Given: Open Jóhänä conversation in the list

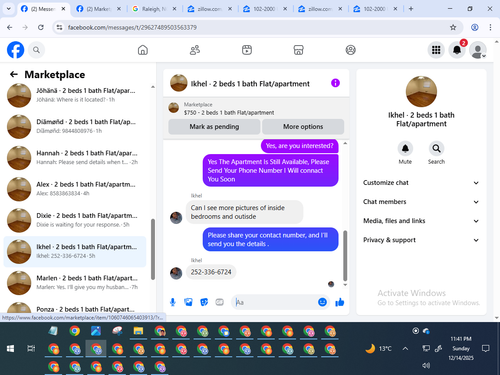Looking at the screenshot, I should (x=75, y=95).
